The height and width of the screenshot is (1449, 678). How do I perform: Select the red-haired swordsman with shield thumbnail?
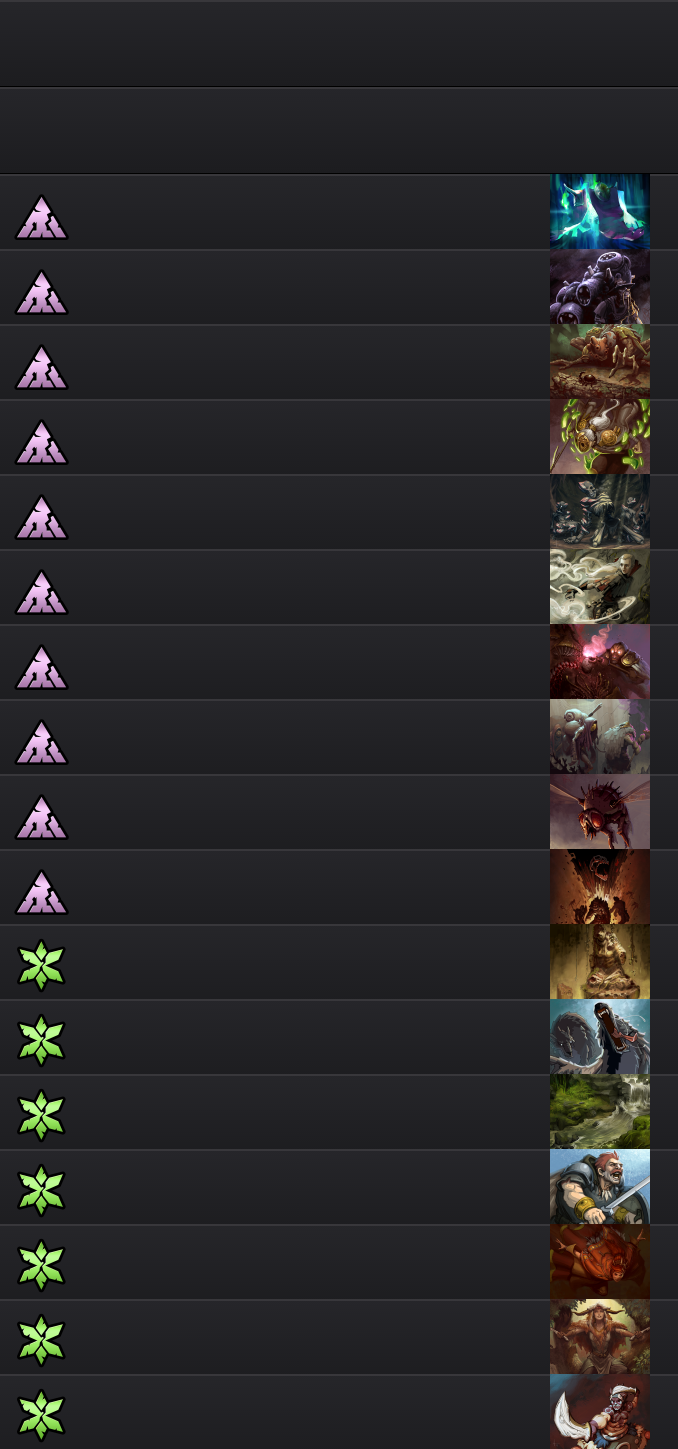click(x=600, y=1187)
